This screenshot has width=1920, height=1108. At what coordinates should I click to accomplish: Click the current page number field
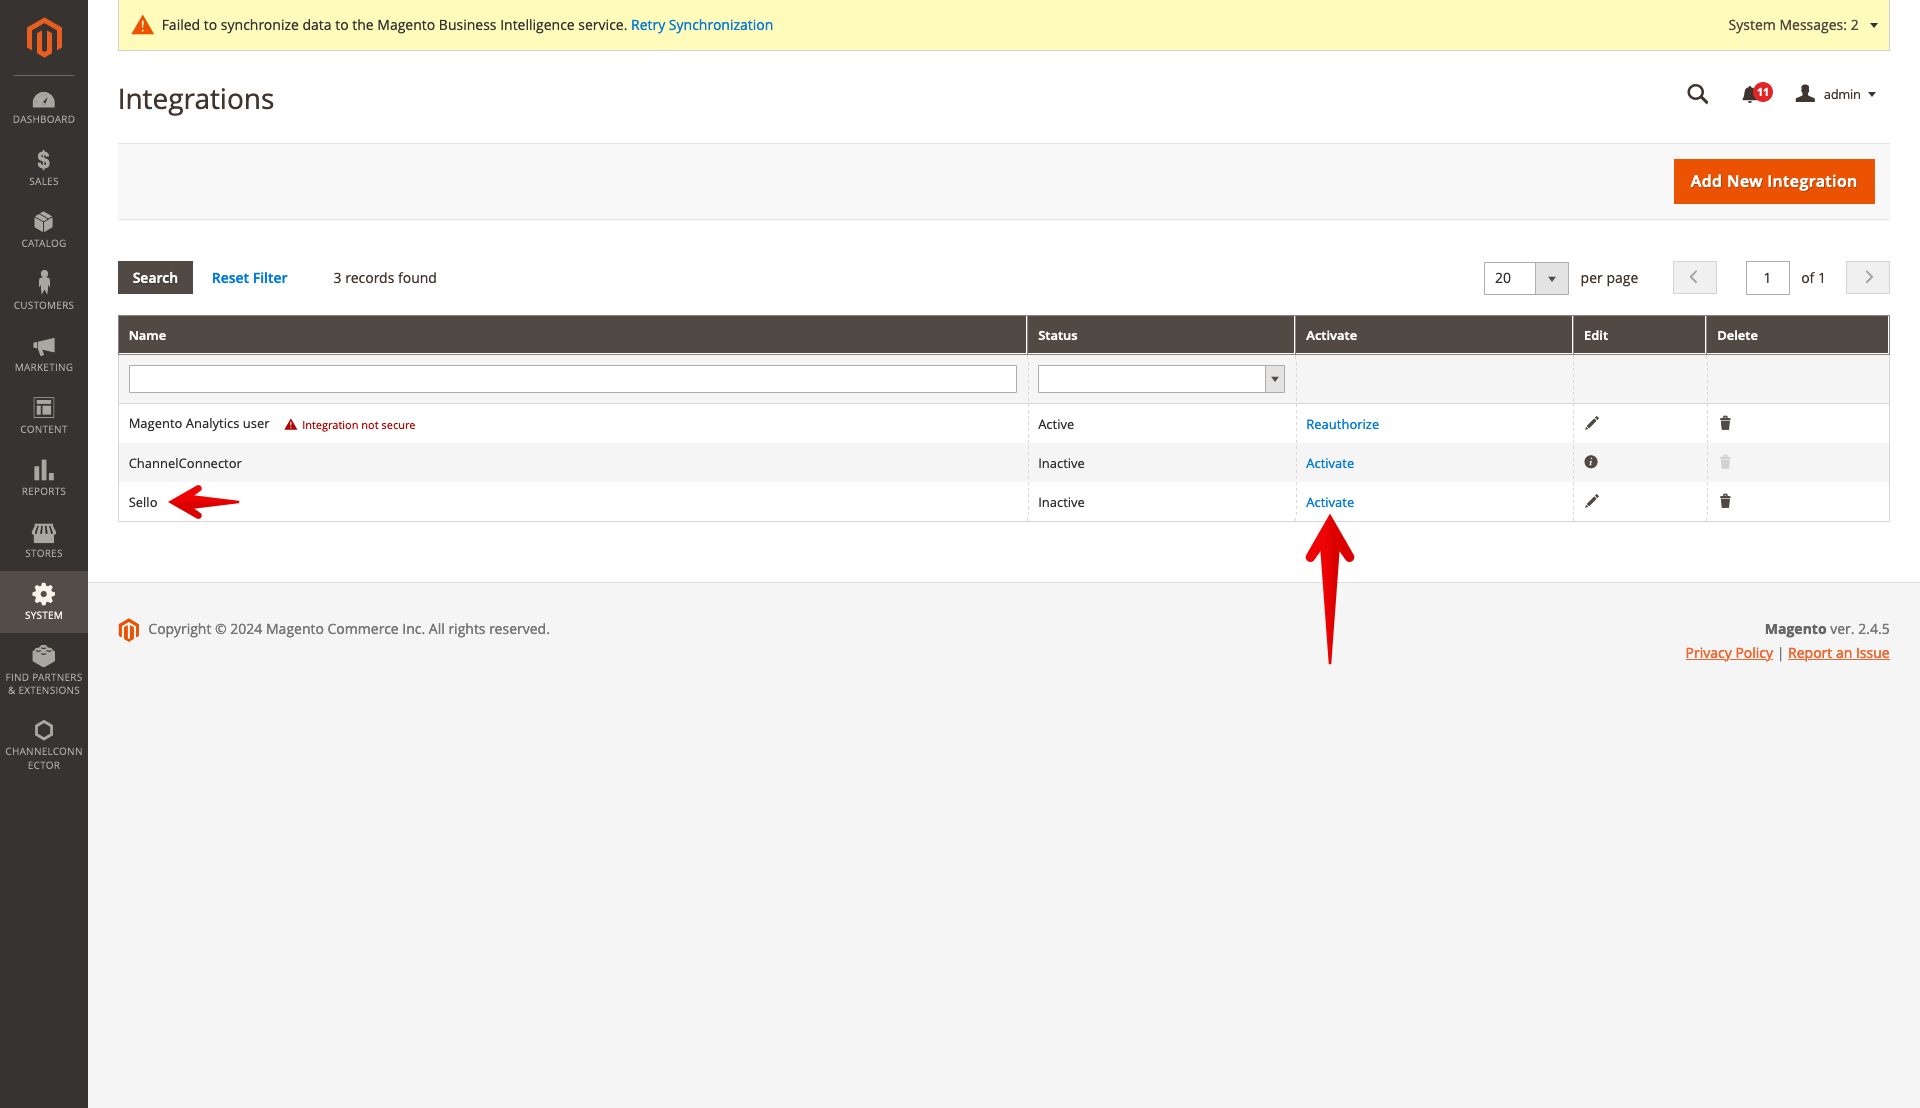coord(1768,278)
